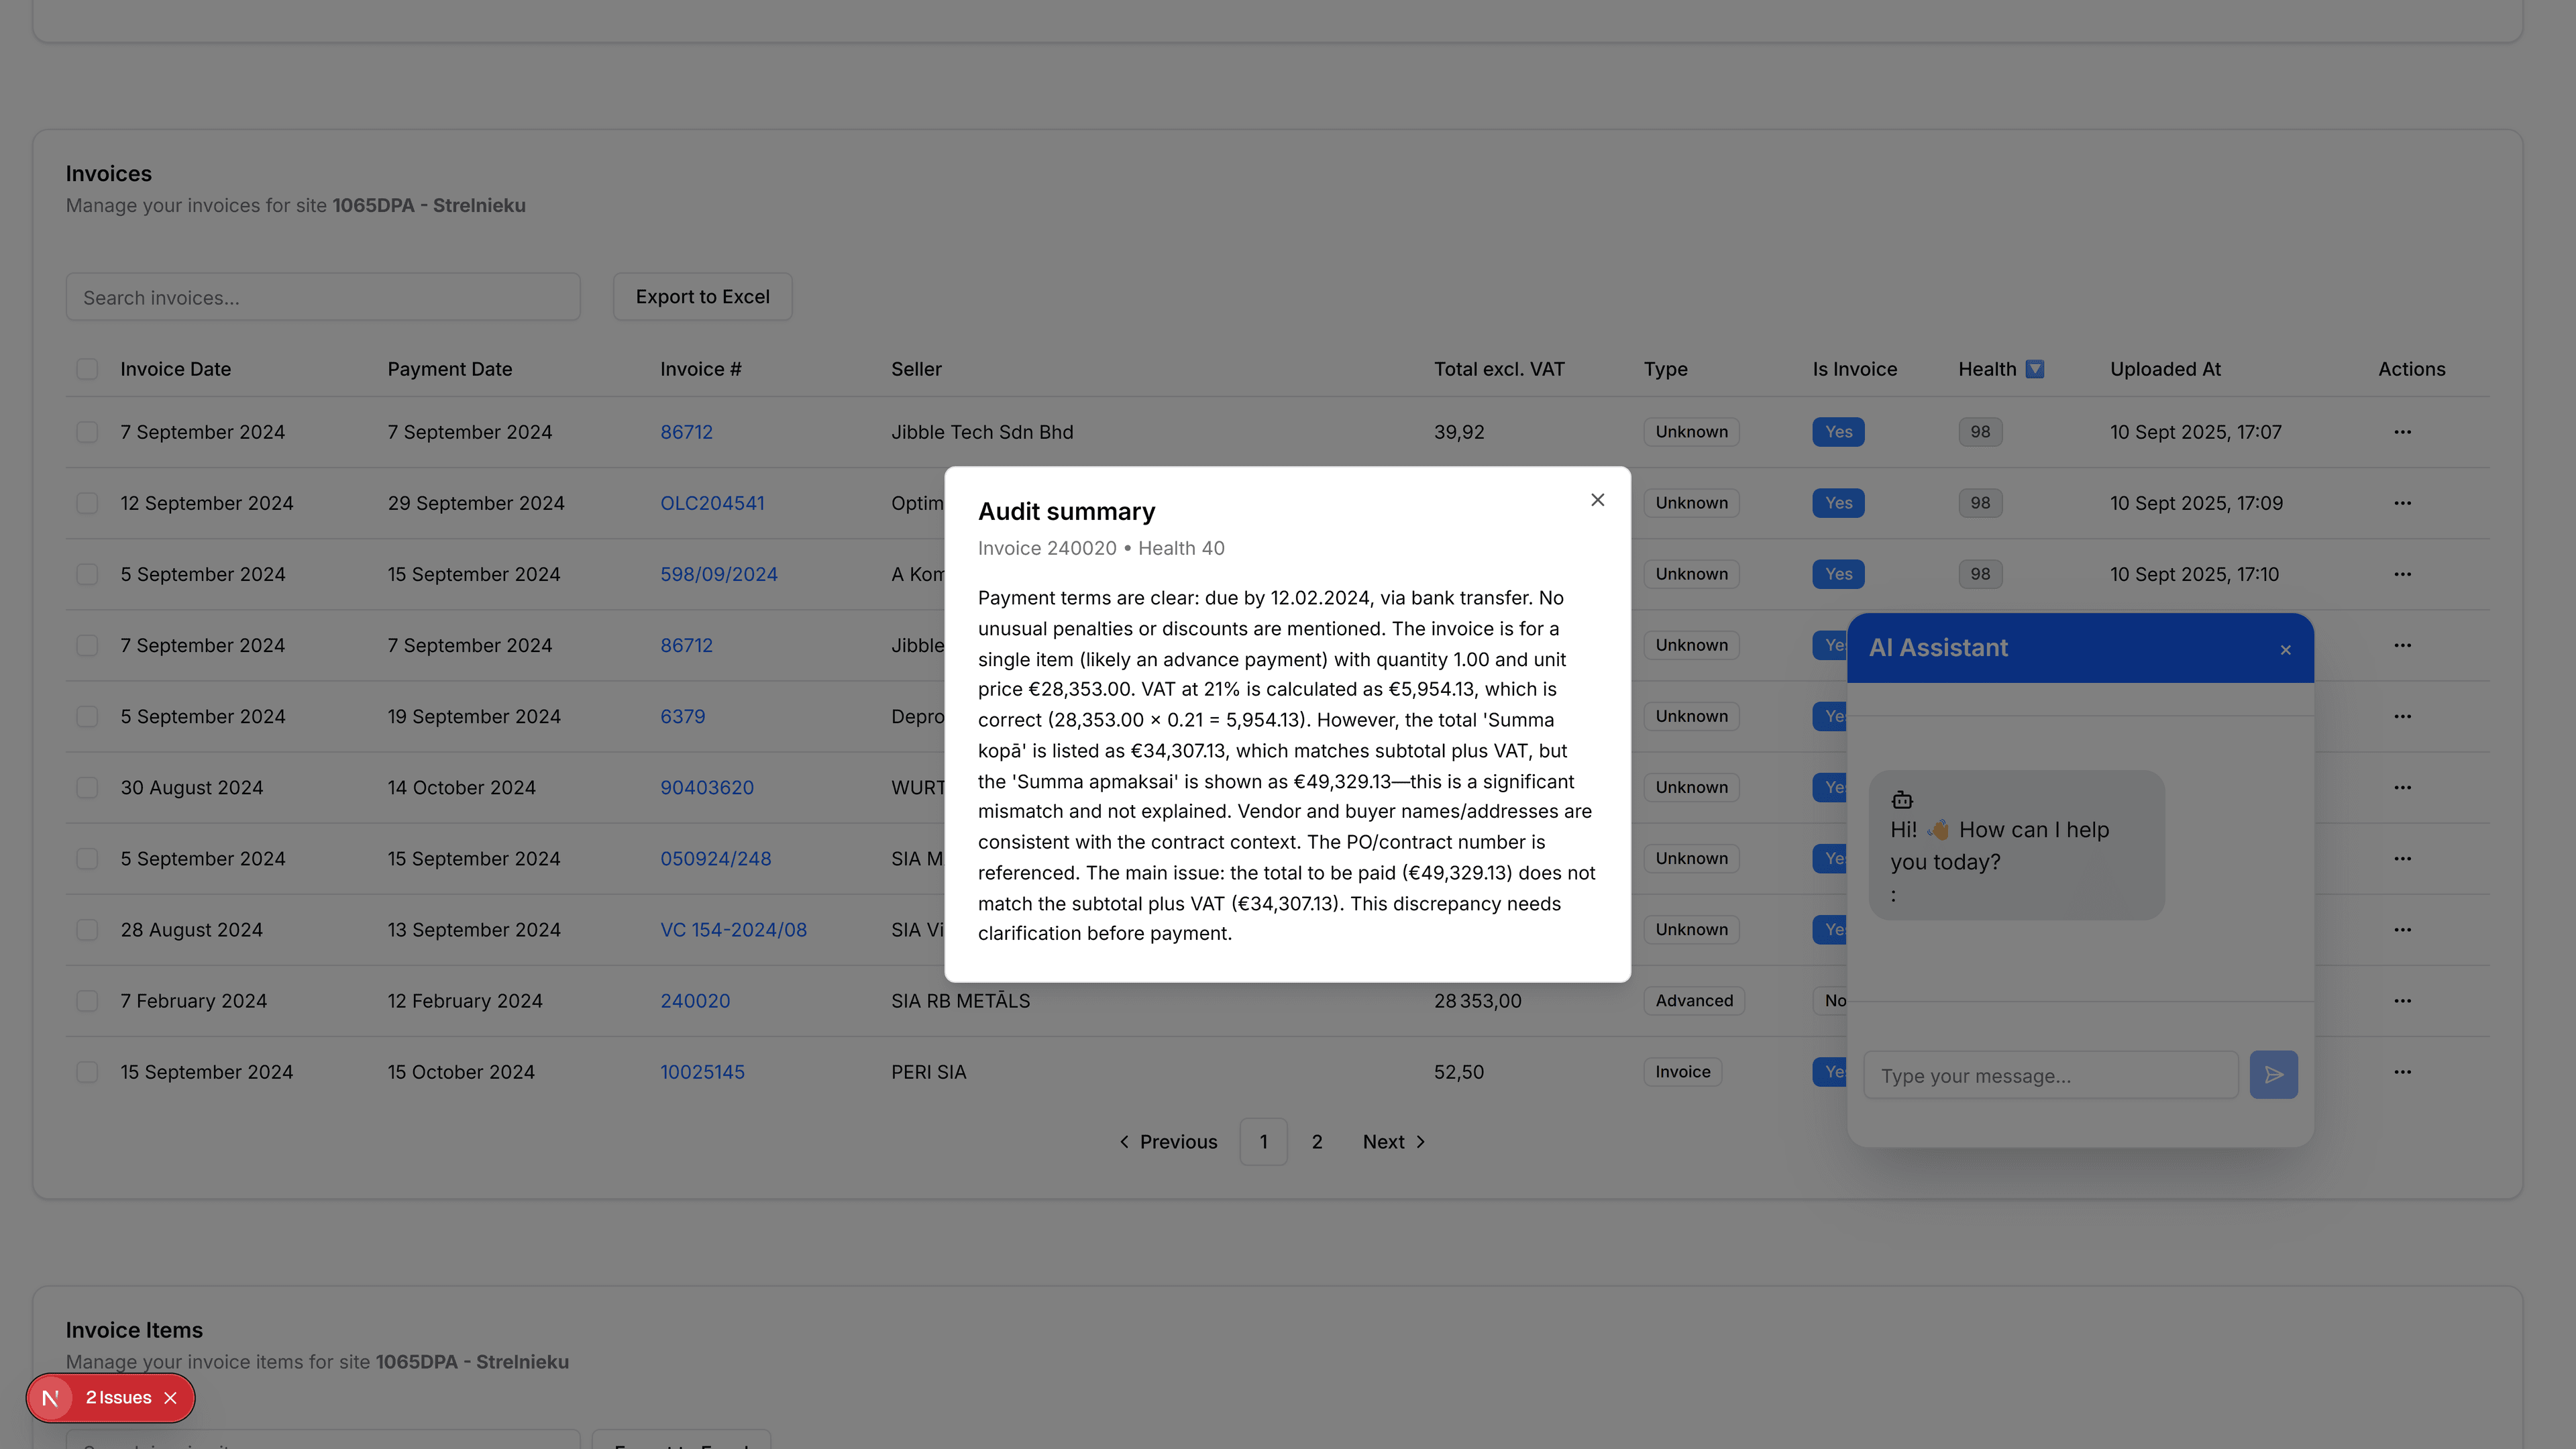Click the Type your message input field
Image resolution: width=2576 pixels, height=1449 pixels.
point(2050,1075)
